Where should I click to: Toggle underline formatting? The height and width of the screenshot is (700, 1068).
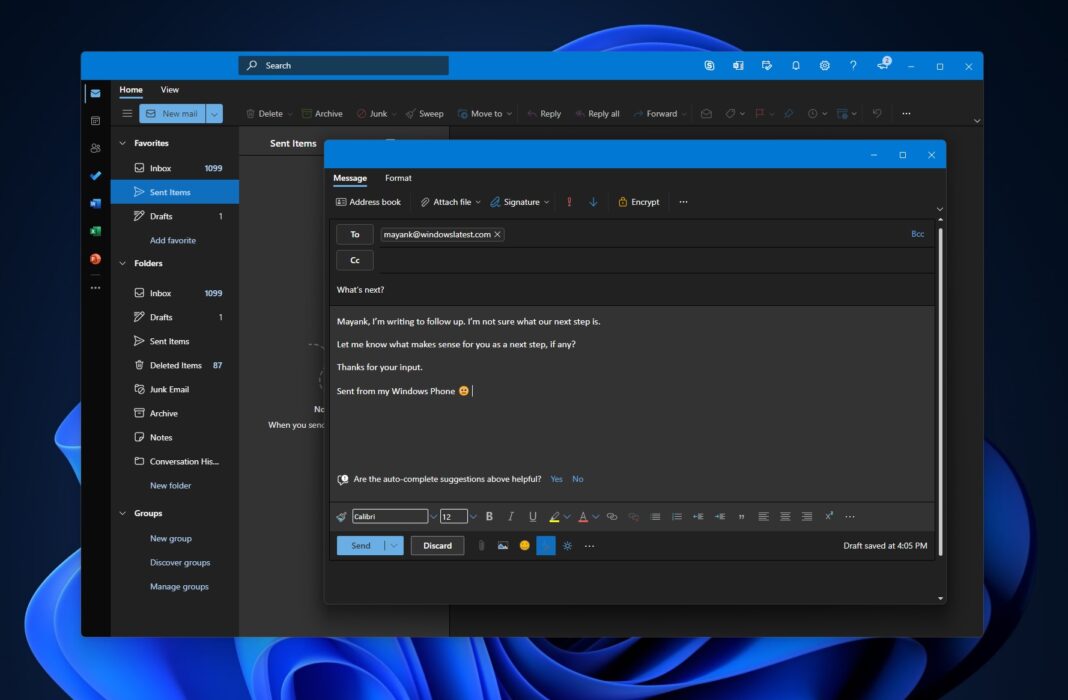532,516
